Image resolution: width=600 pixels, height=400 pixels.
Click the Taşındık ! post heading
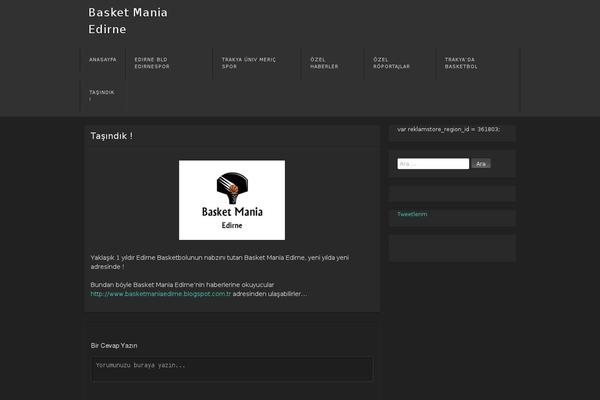click(x=112, y=136)
